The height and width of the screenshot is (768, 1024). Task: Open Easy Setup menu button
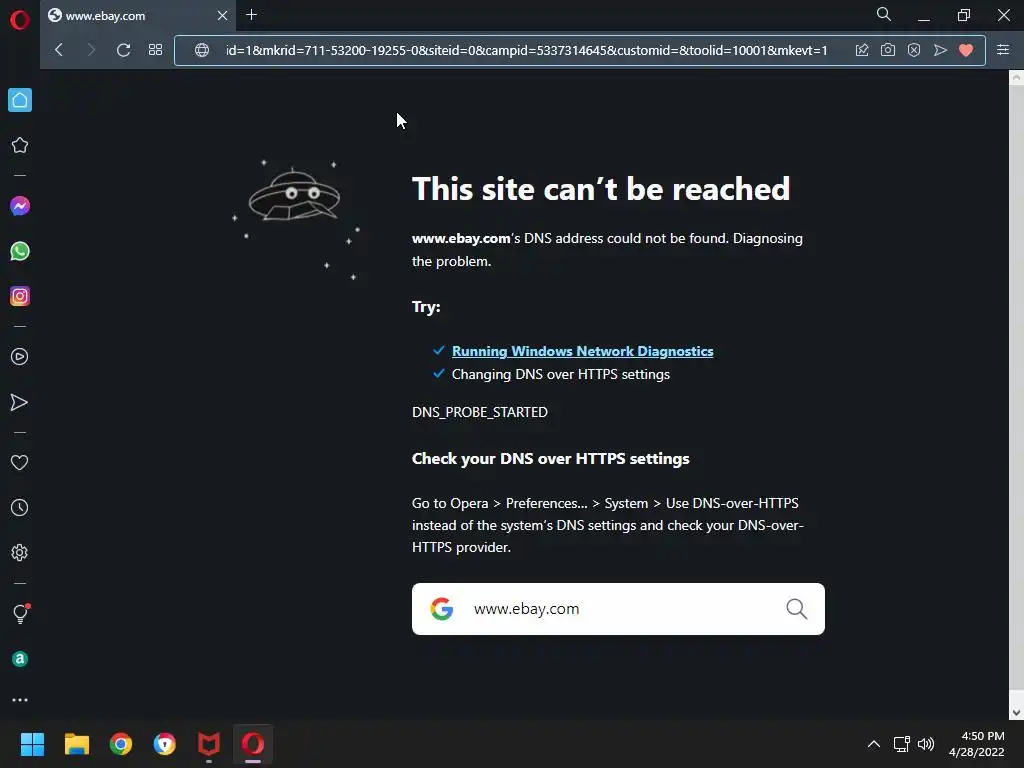1003,50
